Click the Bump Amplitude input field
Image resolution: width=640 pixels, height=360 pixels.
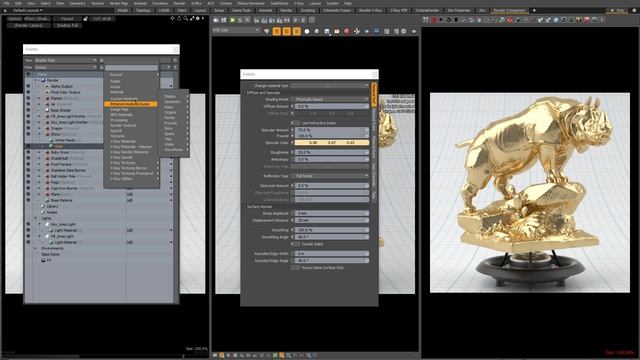(332, 213)
